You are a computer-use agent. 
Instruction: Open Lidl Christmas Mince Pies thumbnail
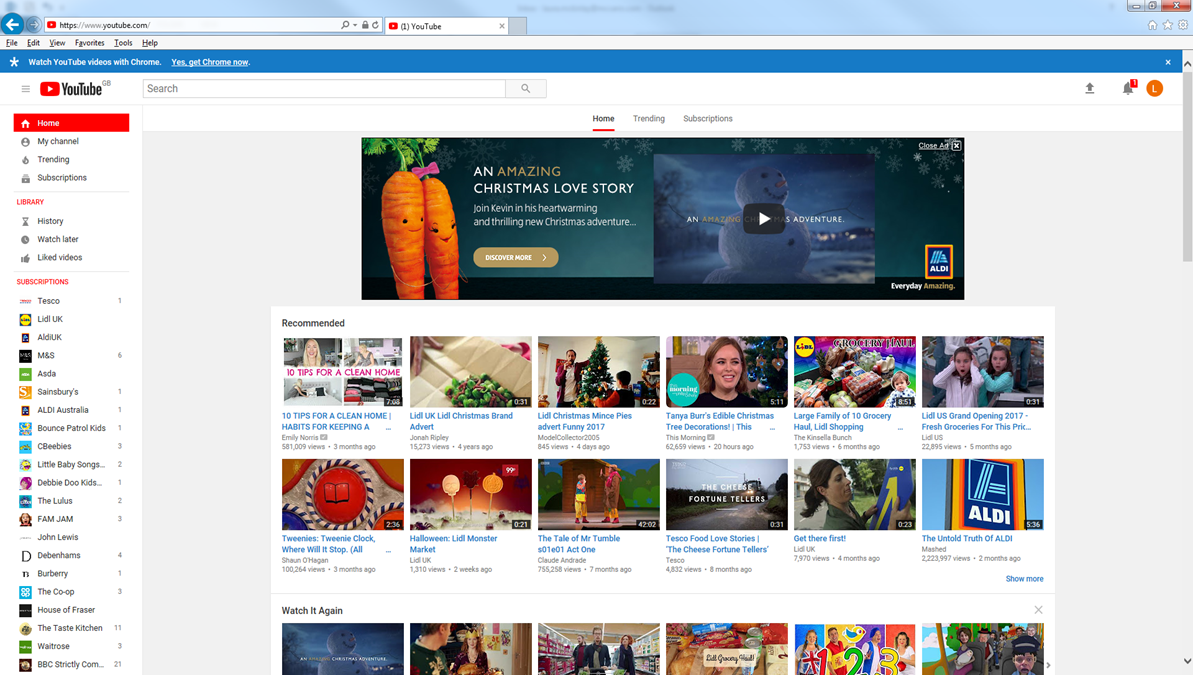[599, 372]
